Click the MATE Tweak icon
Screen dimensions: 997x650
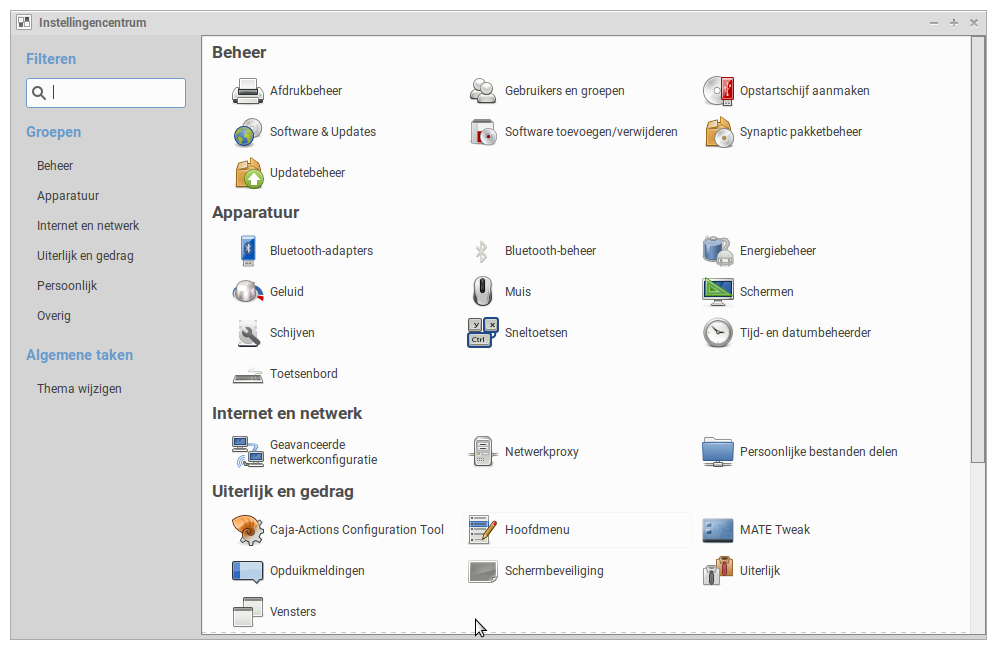718,530
